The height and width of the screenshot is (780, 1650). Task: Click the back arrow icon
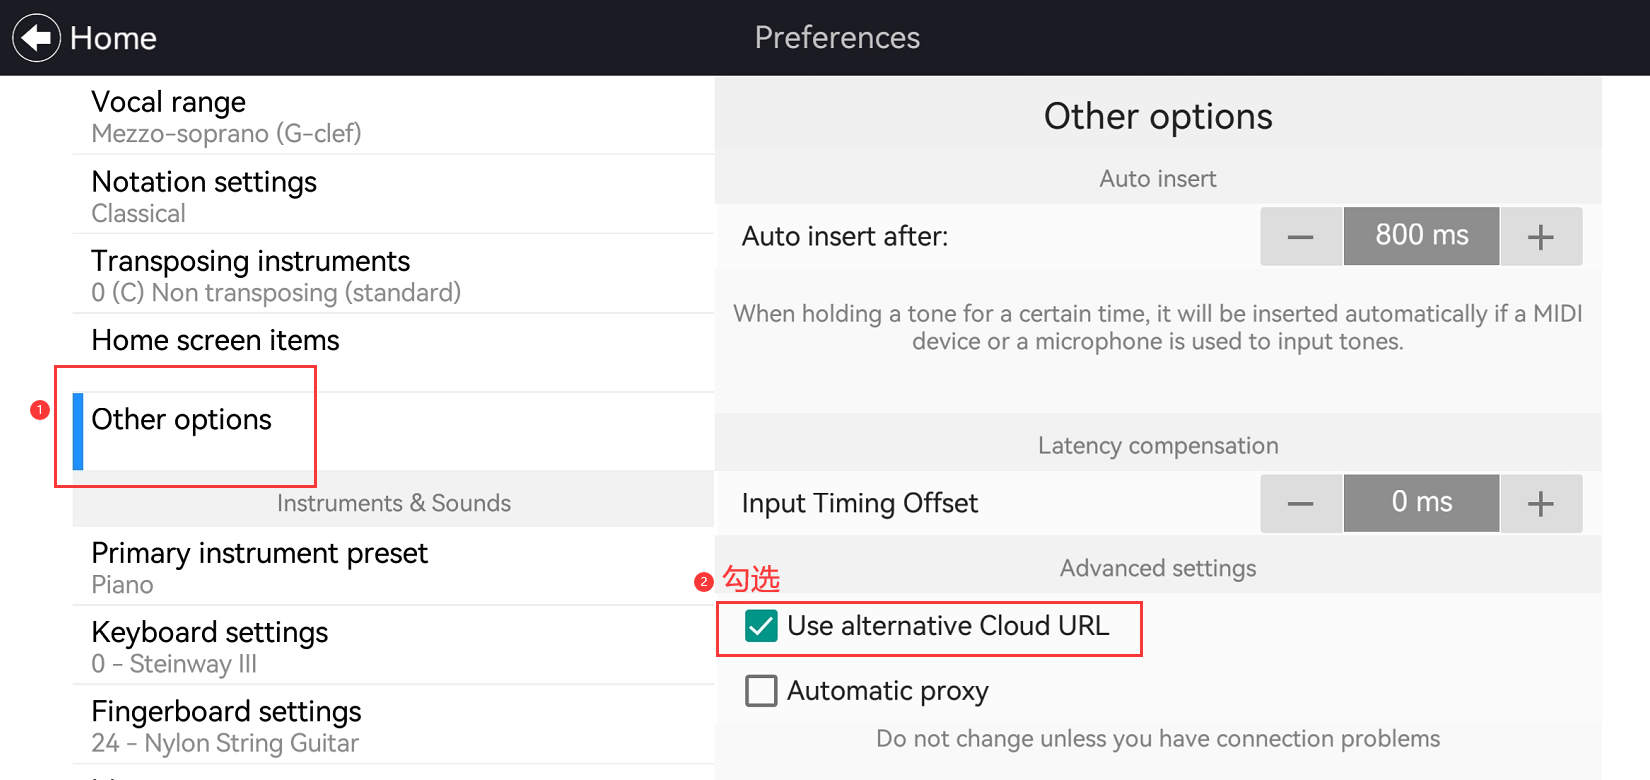(x=37, y=38)
